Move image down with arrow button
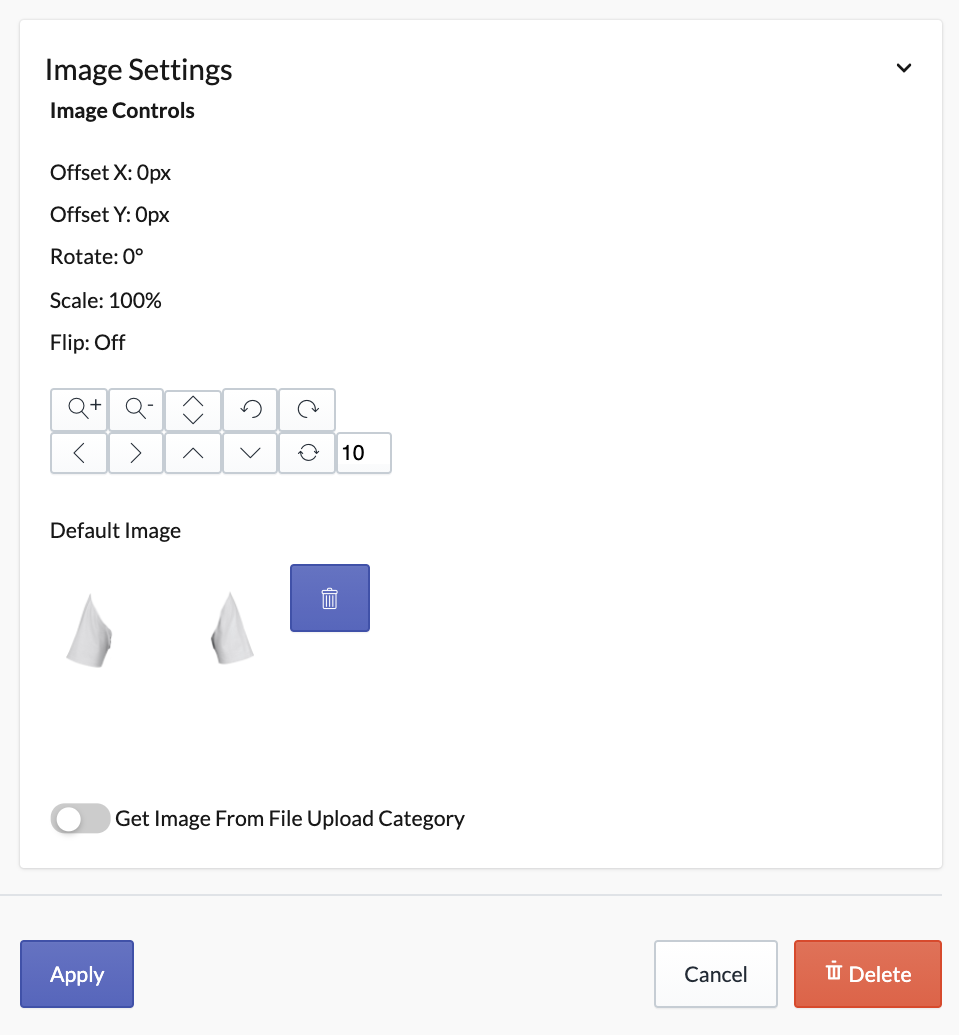The height and width of the screenshot is (1035, 959). click(250, 453)
